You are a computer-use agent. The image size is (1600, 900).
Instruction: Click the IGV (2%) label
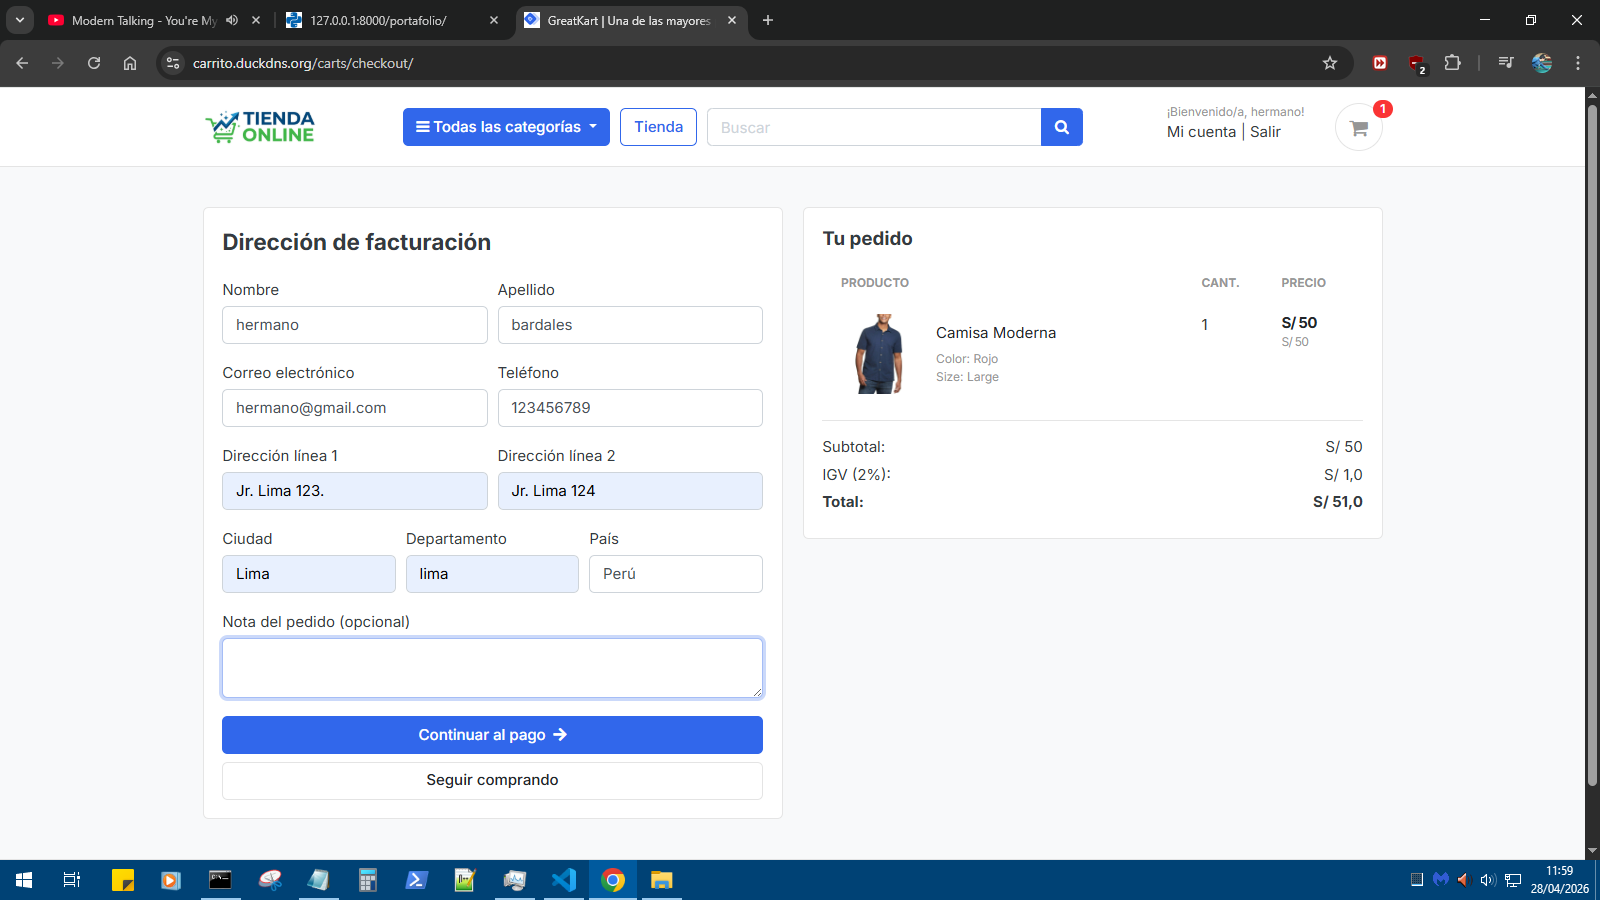[856, 475]
